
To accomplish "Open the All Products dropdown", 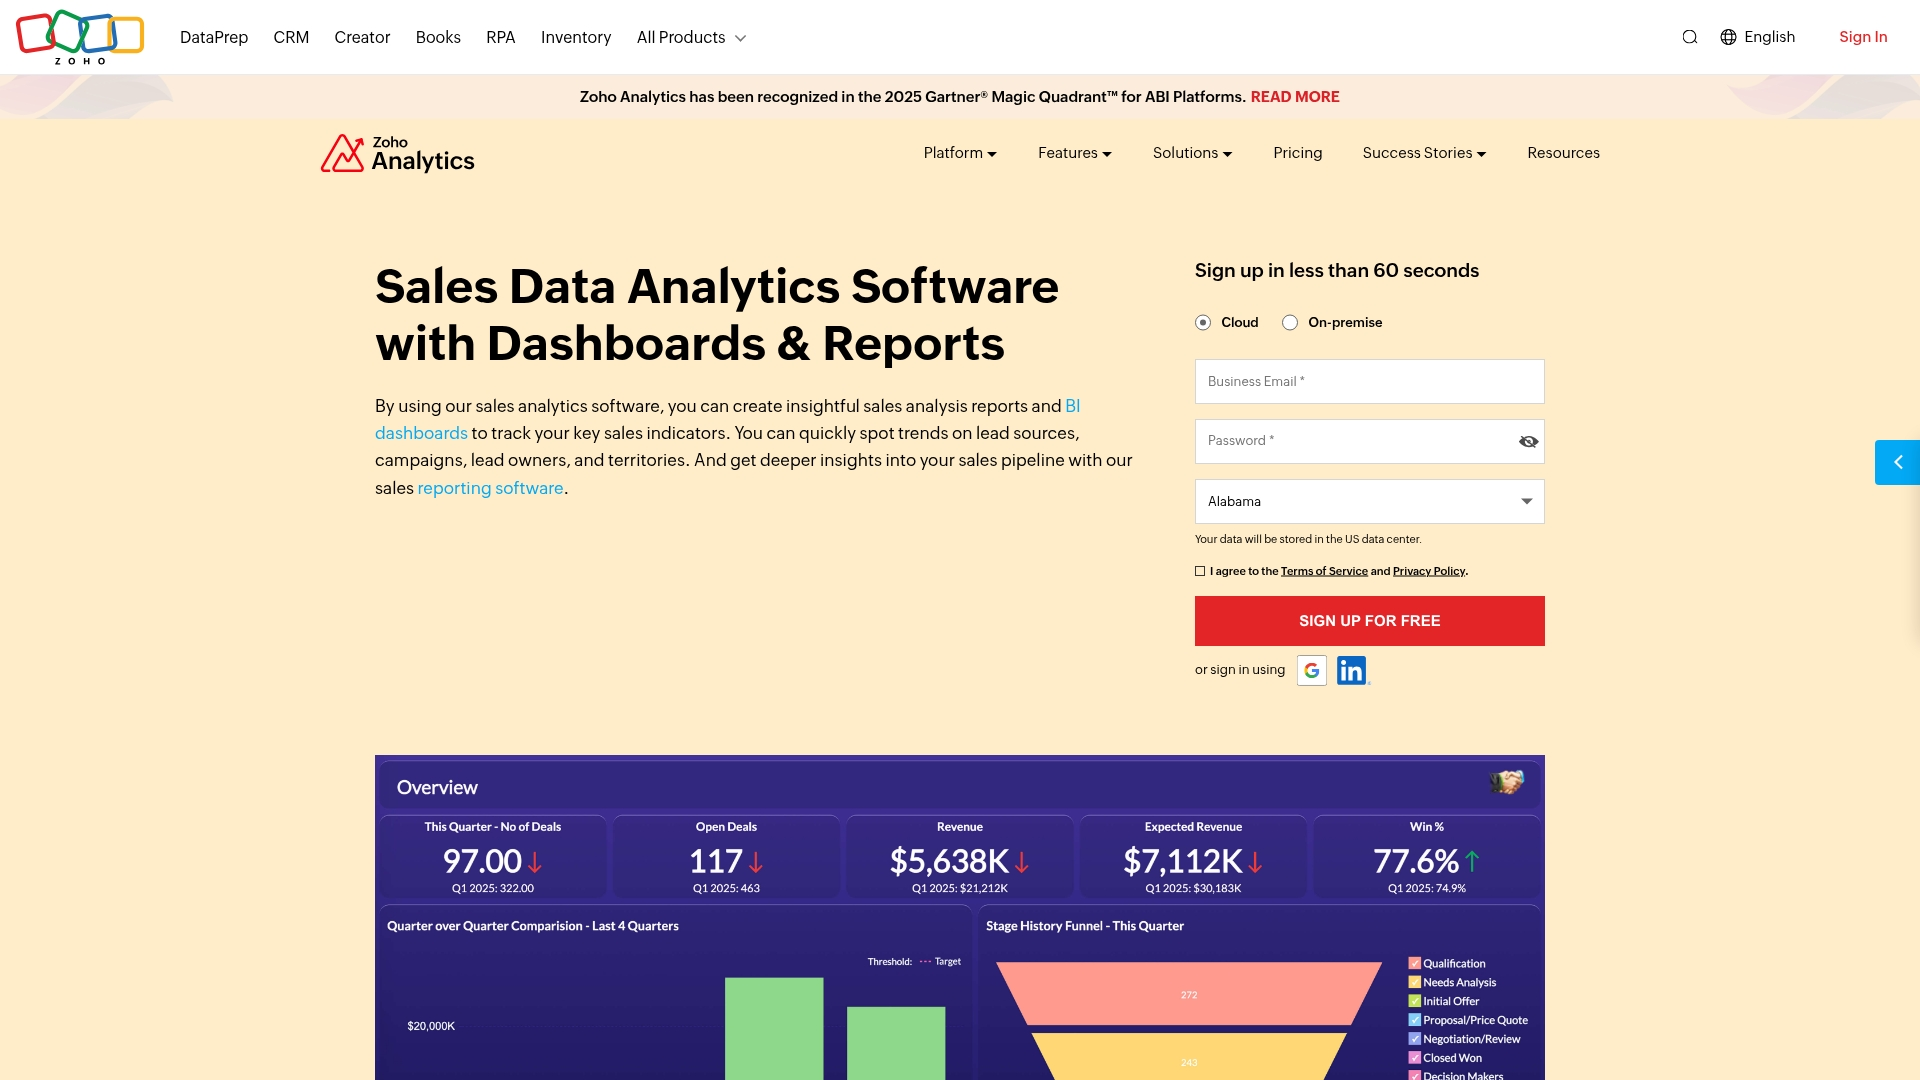I will coord(691,37).
